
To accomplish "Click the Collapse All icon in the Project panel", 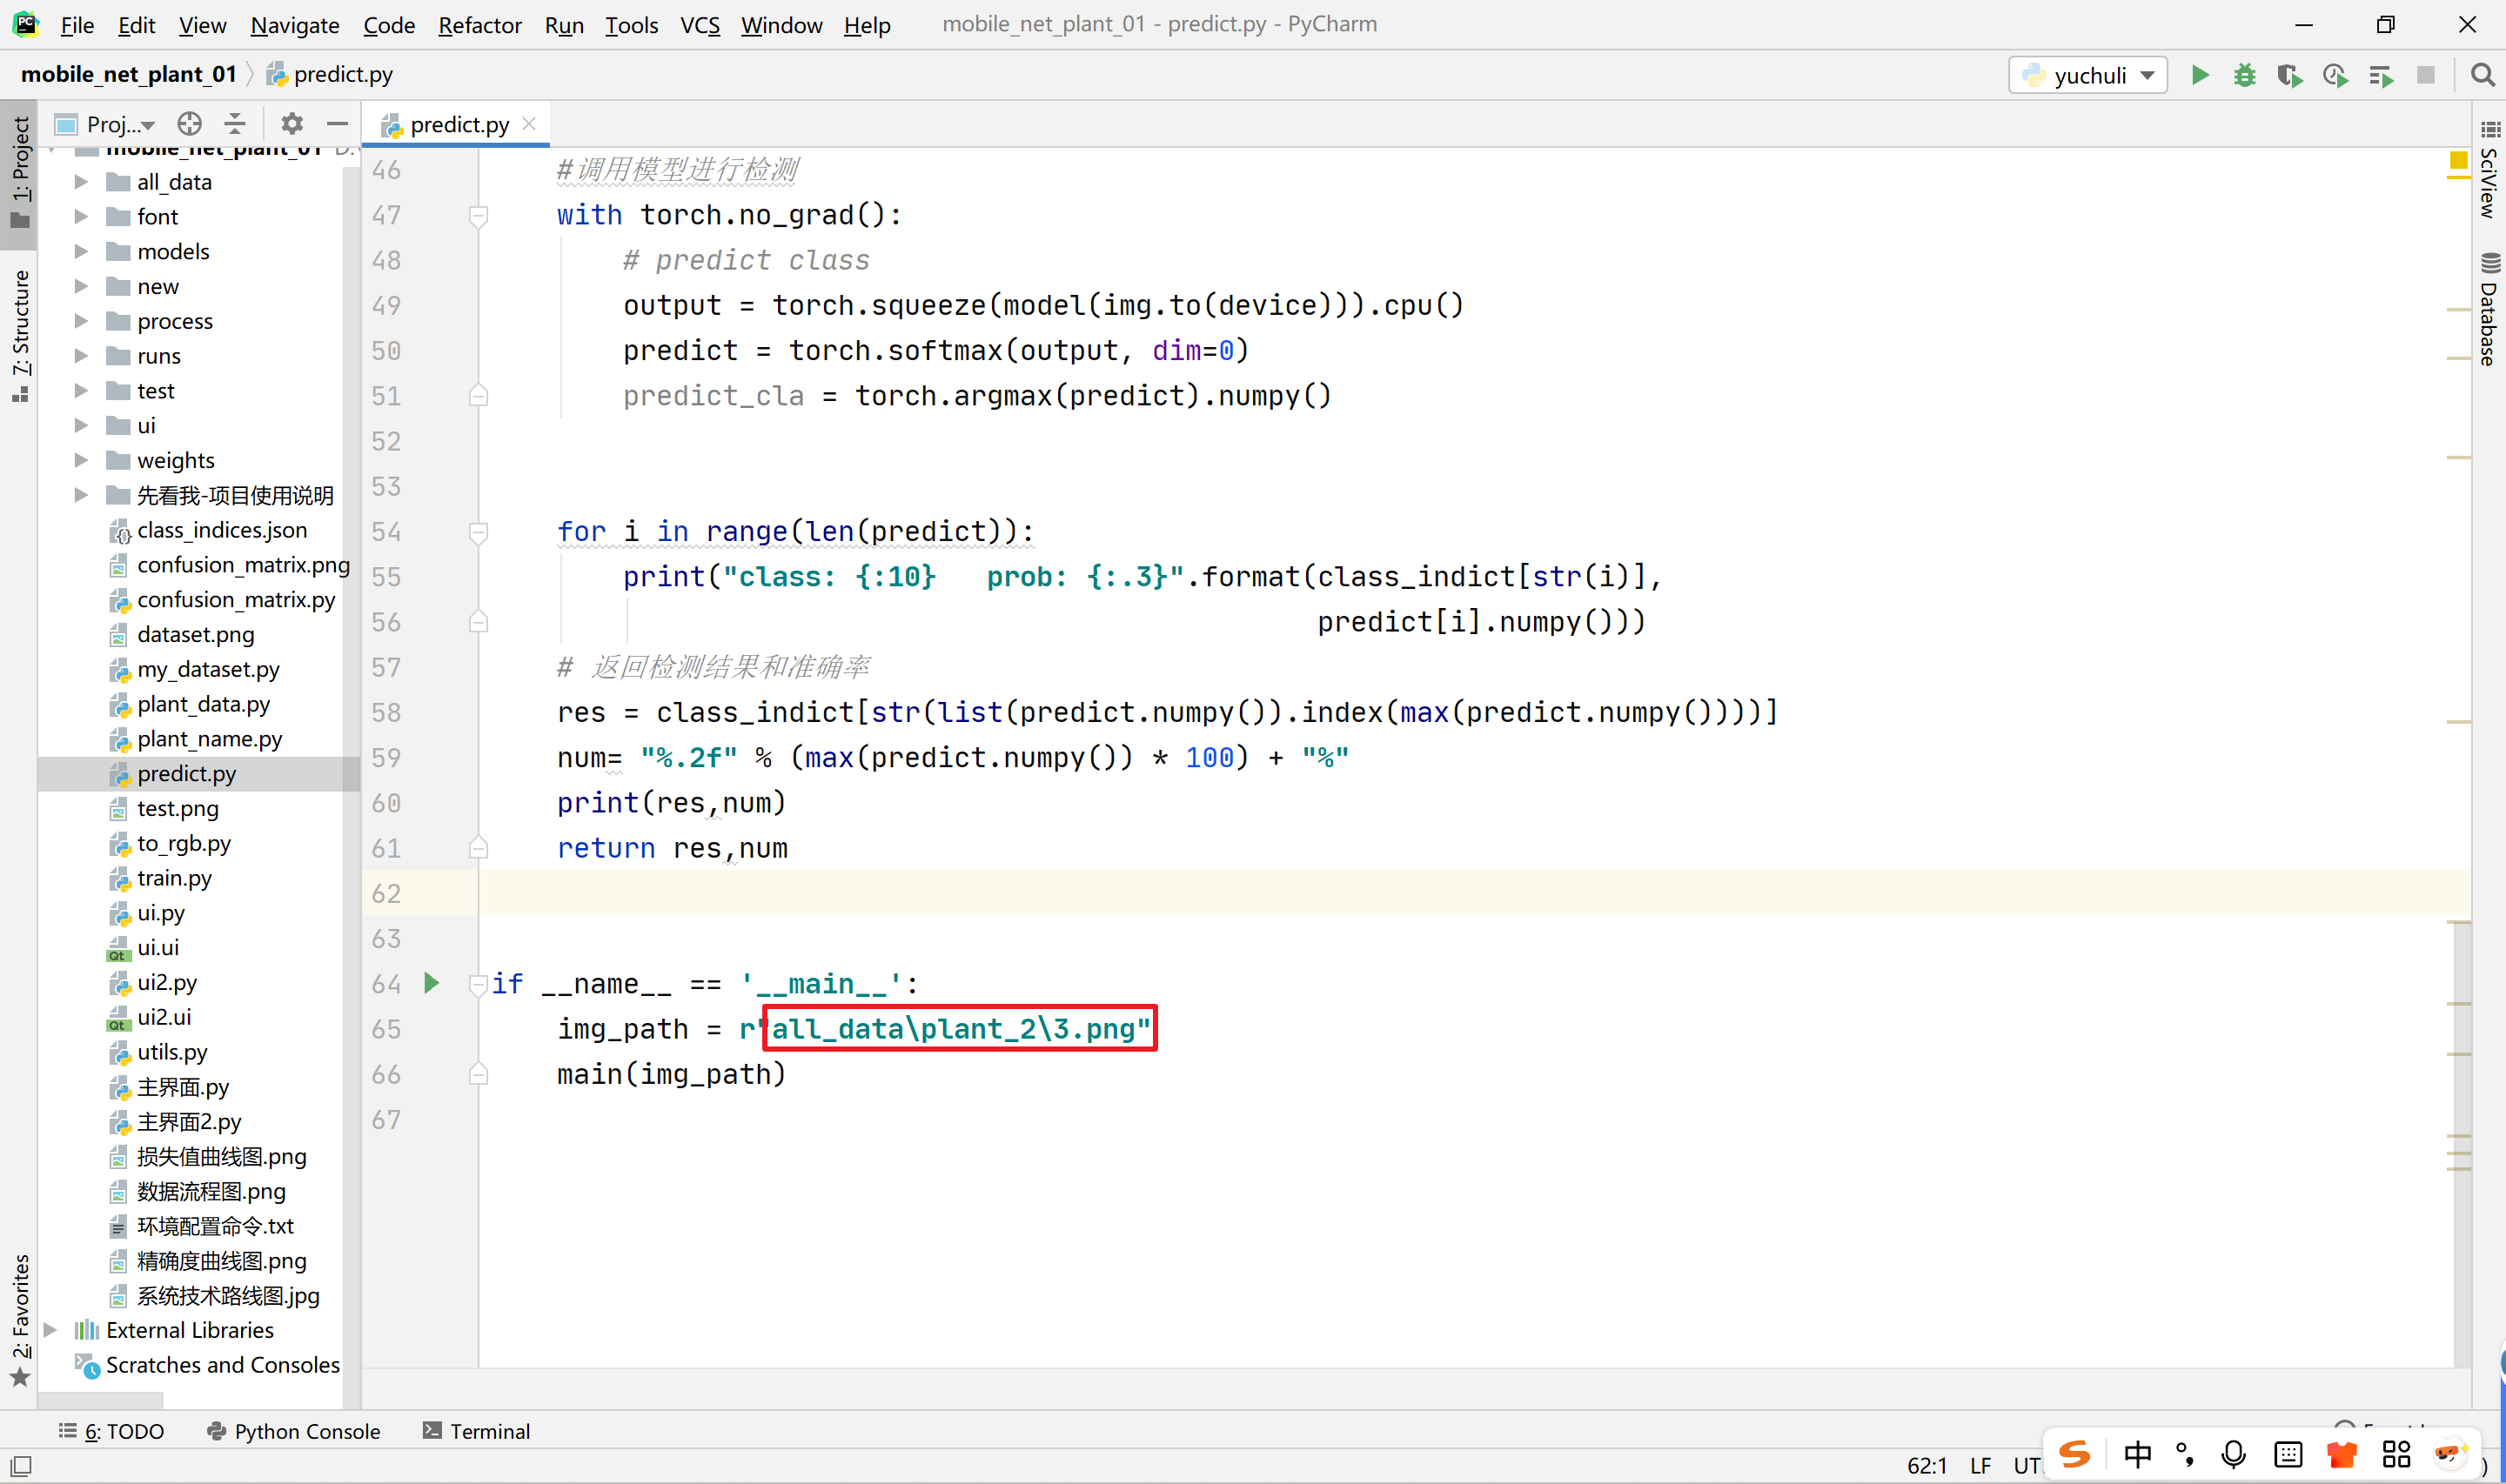I will (235, 124).
